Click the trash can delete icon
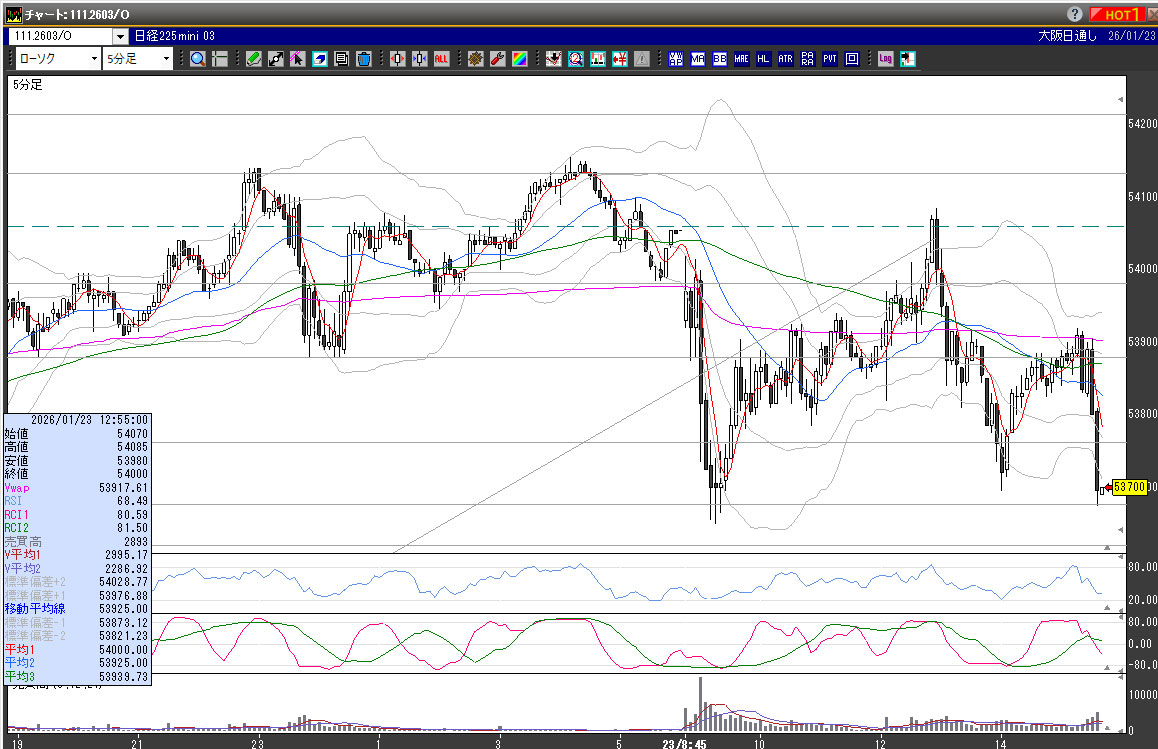Image resolution: width=1158 pixels, height=749 pixels. [x=363, y=59]
